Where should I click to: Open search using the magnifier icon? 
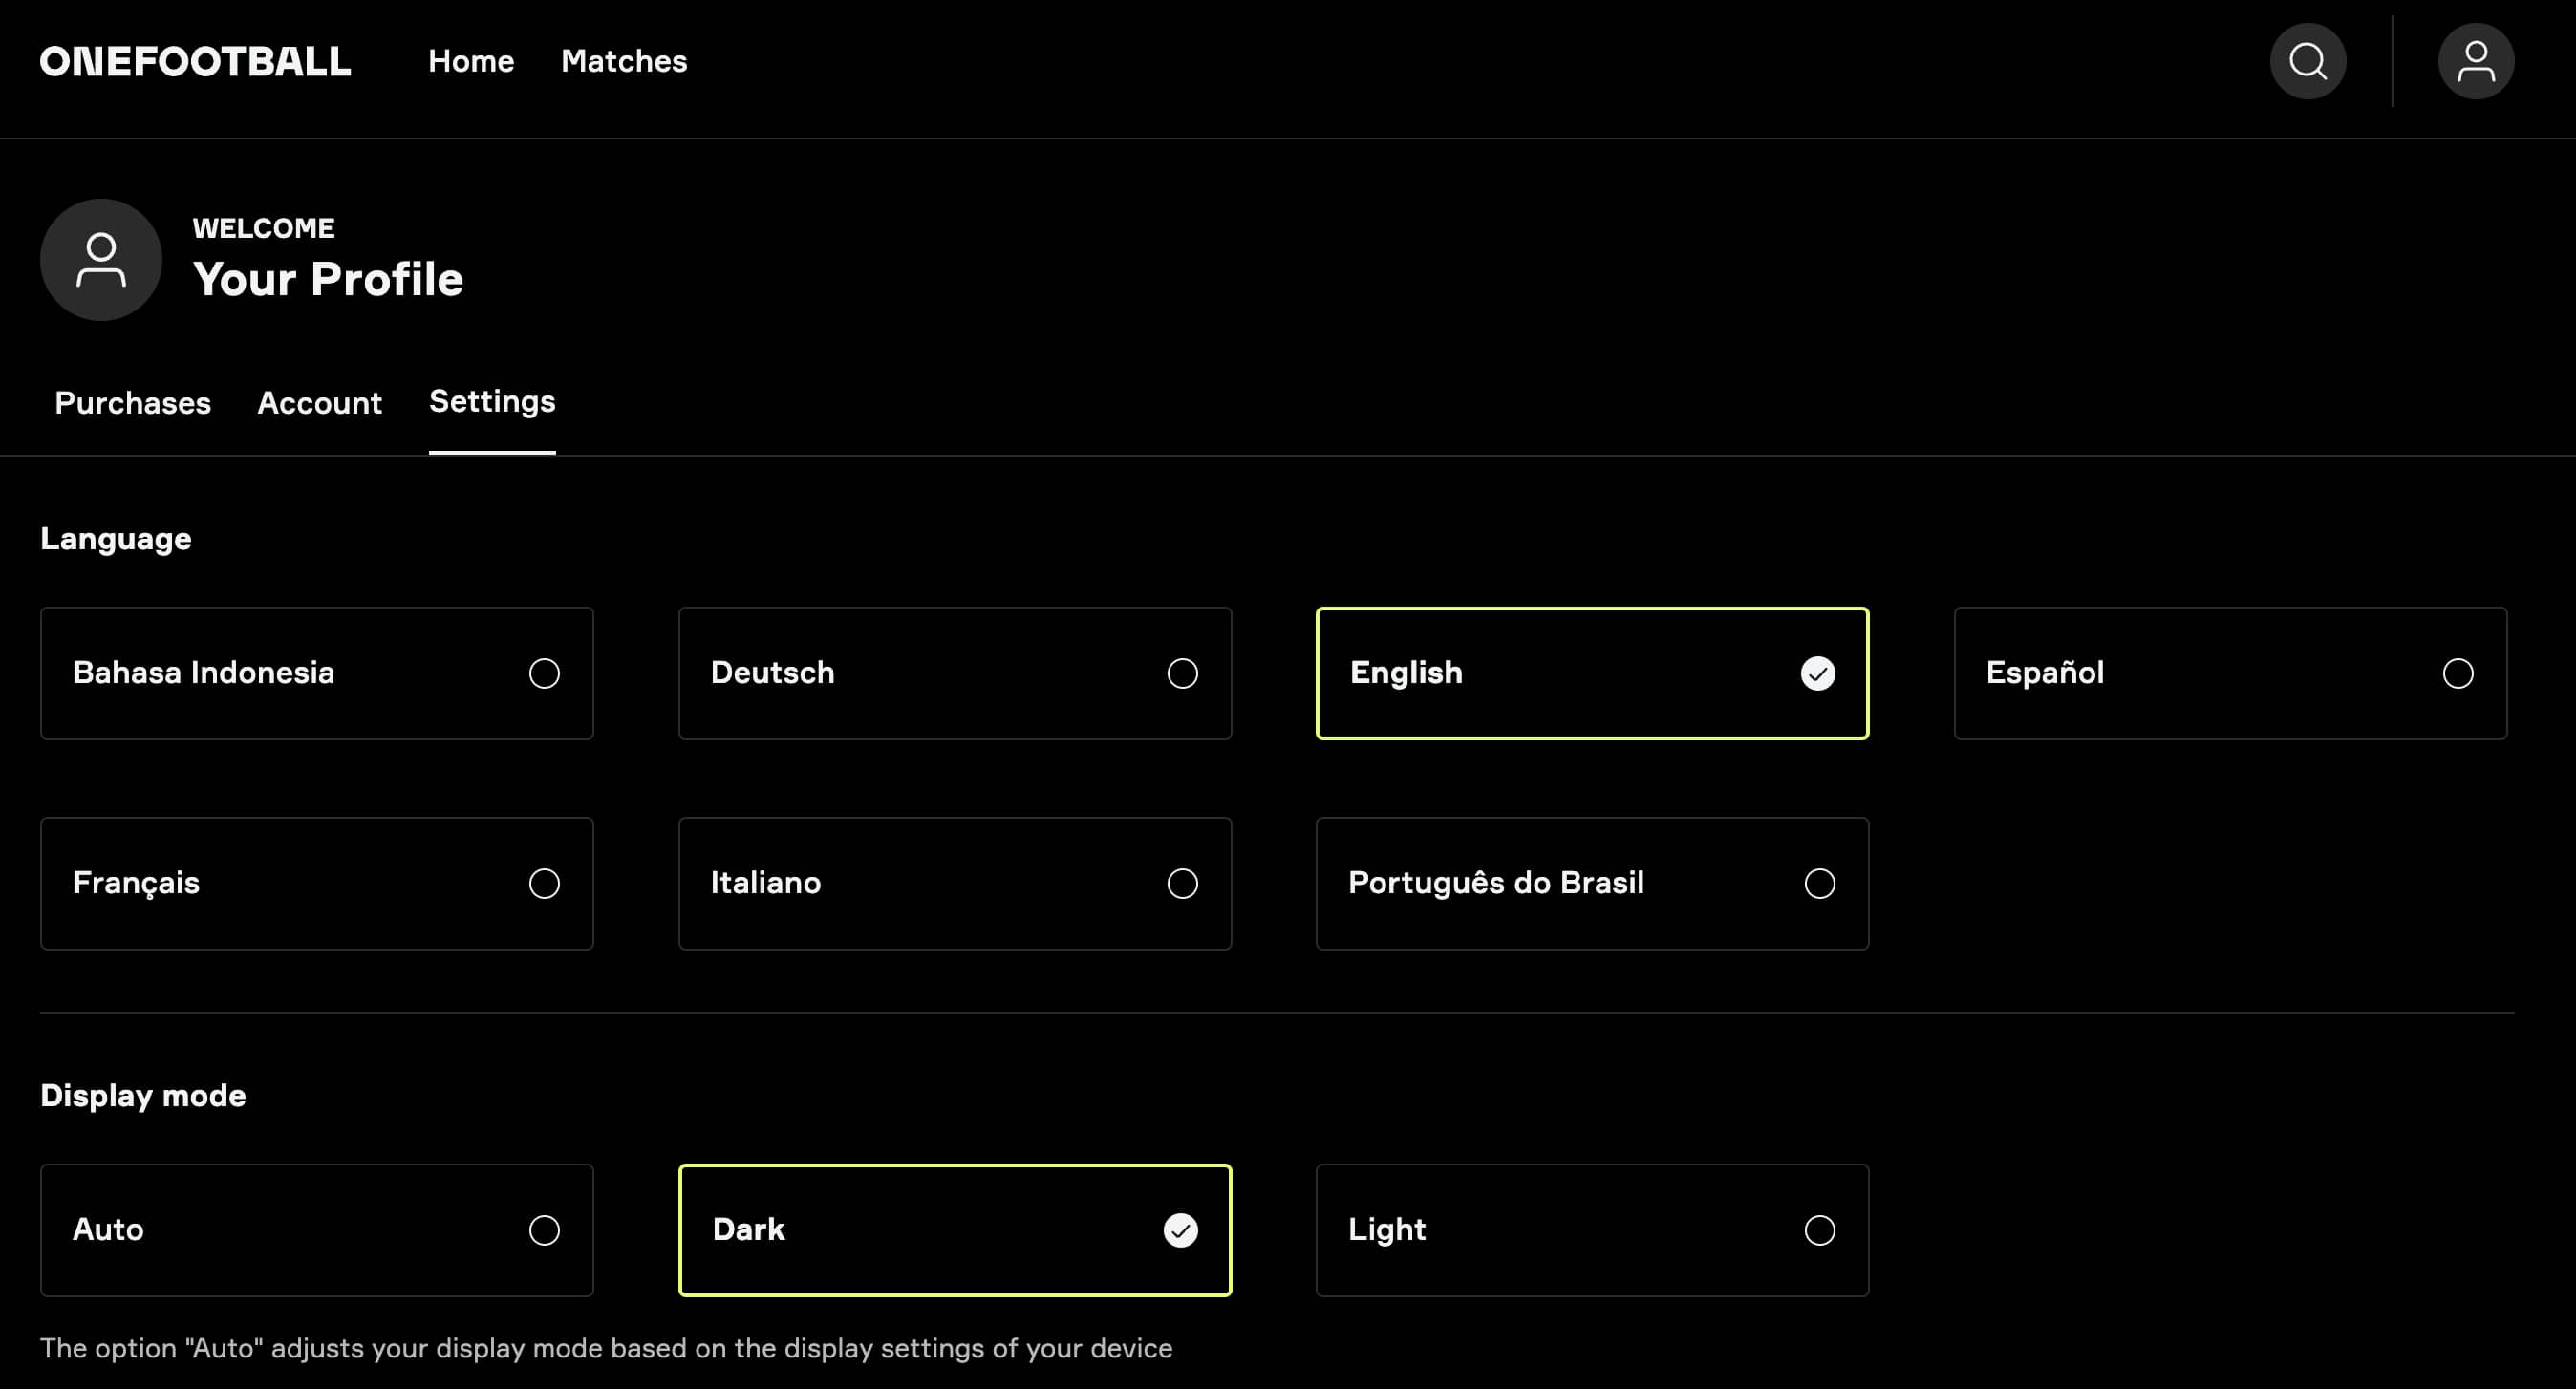click(x=2307, y=61)
